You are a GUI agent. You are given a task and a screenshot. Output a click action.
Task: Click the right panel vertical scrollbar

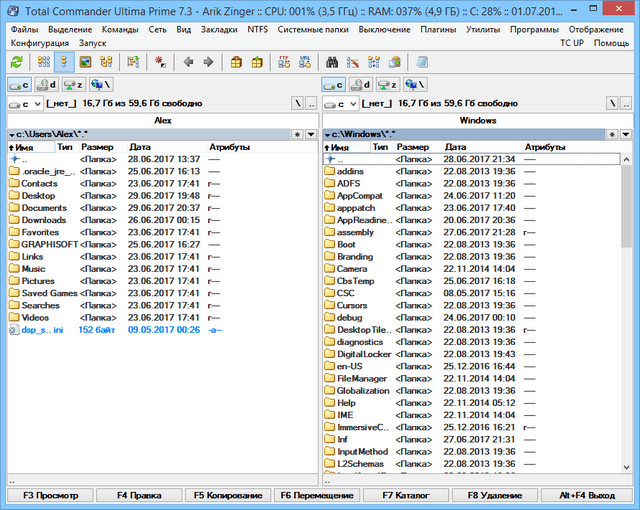pyautogui.click(x=626, y=300)
